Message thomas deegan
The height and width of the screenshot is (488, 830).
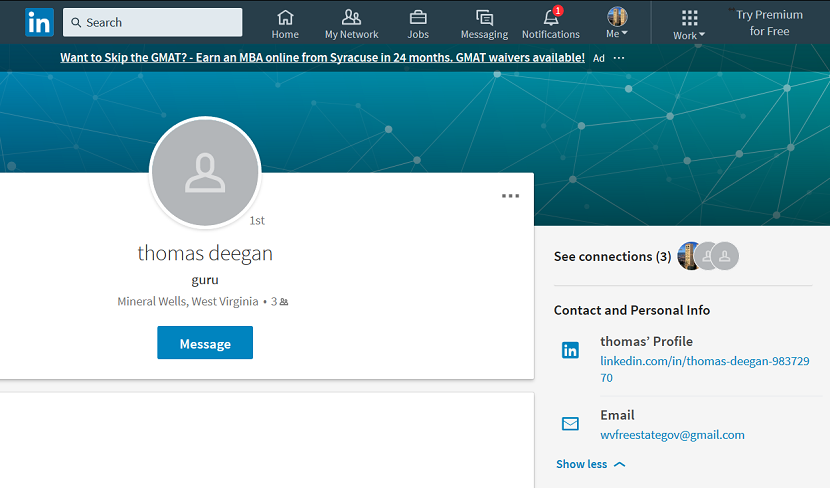(x=205, y=342)
